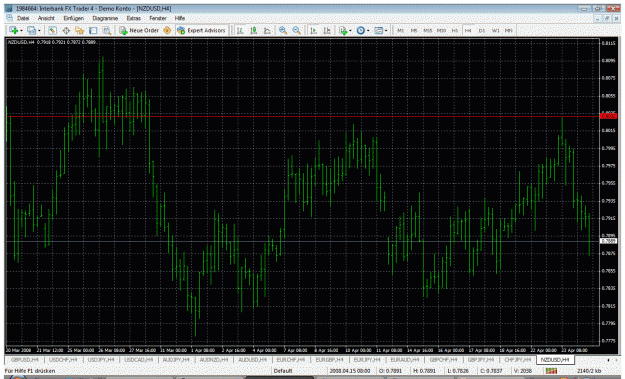Screen dimensions: 625x379
Task: Select the M1 timeframe button
Action: point(401,30)
